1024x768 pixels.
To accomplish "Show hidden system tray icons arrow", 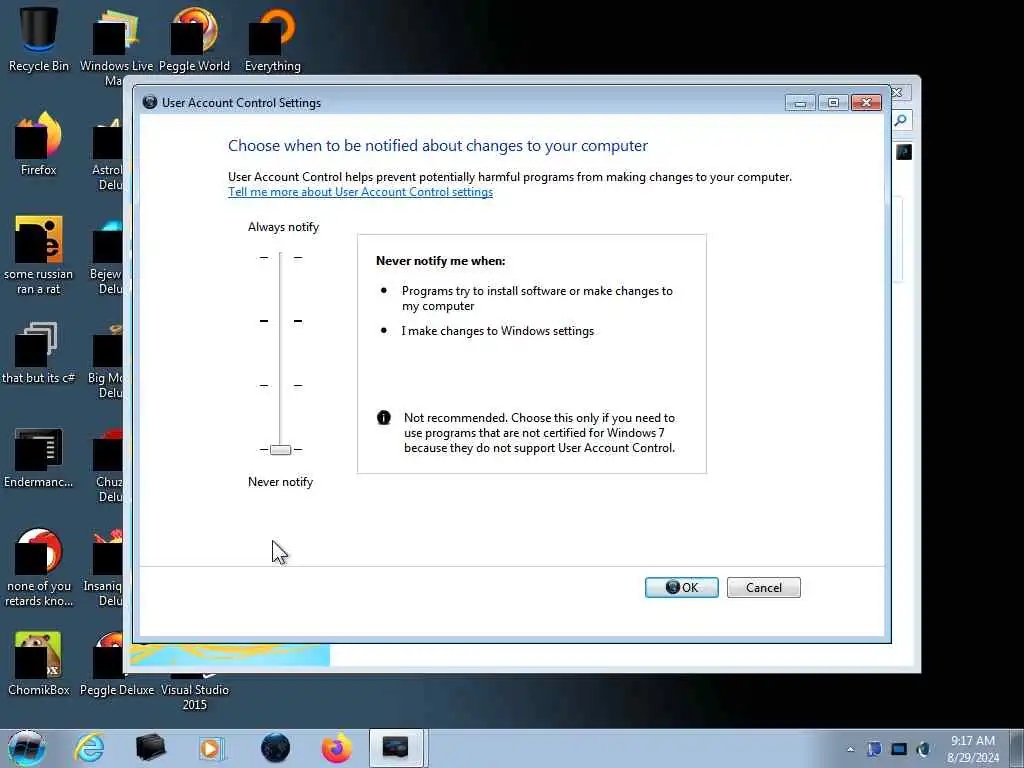I will [850, 750].
